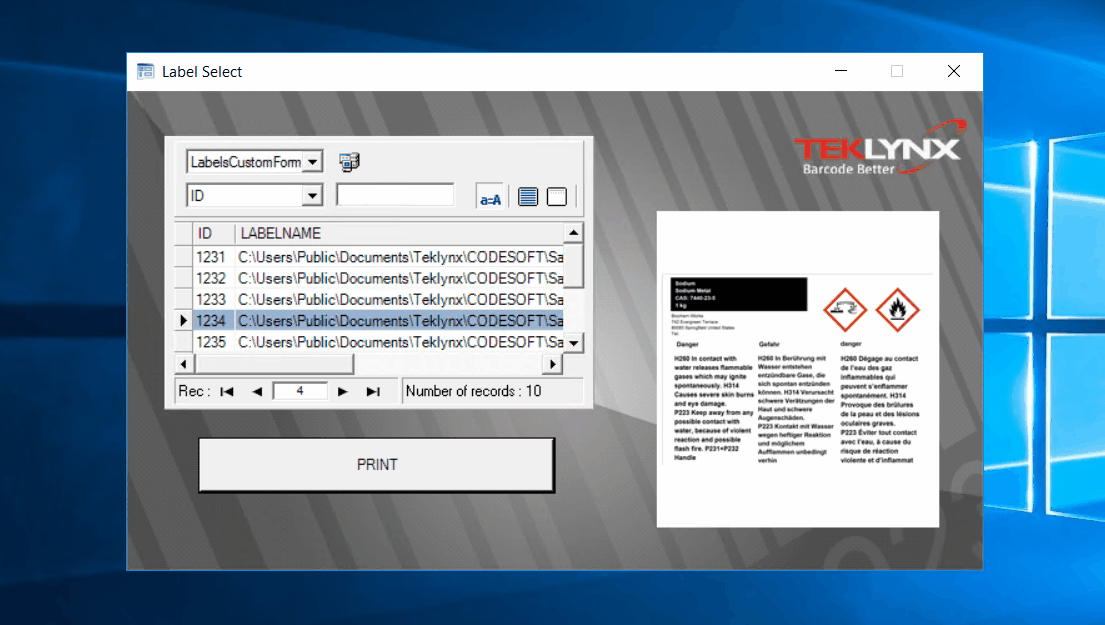1105x625 pixels.
Task: Click the database connection icon
Action: tap(349, 162)
